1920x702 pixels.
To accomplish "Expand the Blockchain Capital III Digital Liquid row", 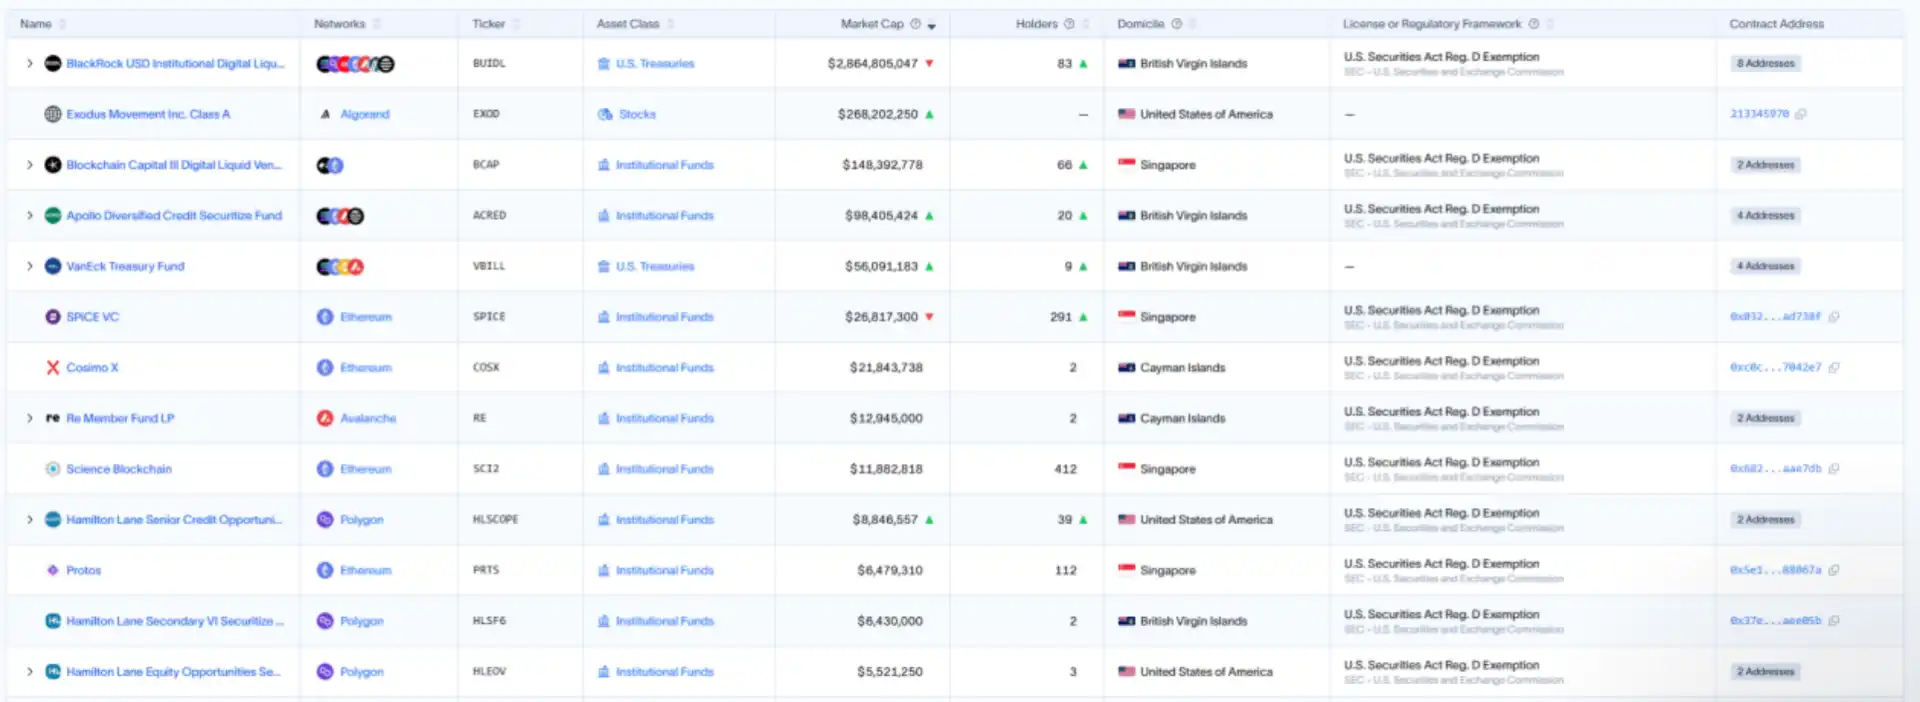I will 30,165.
